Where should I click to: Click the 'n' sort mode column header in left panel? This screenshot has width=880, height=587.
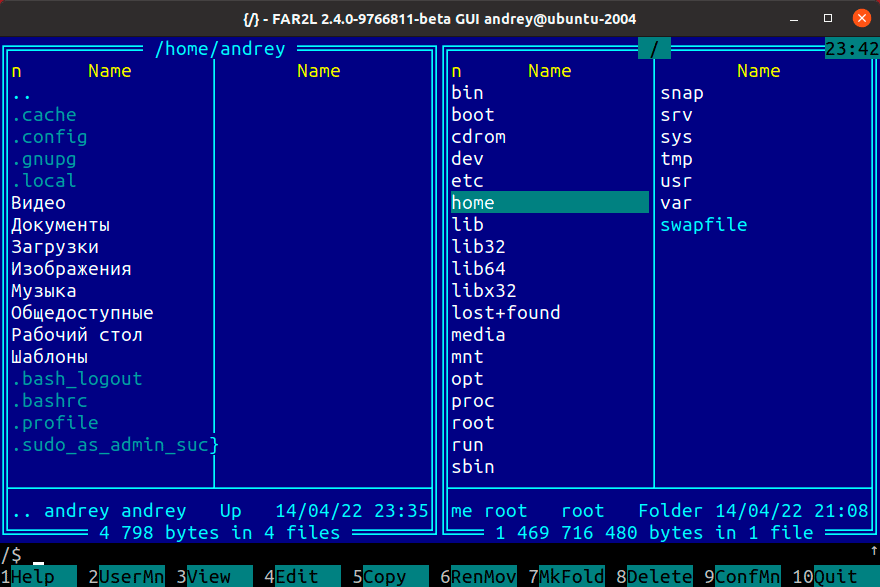[16, 71]
